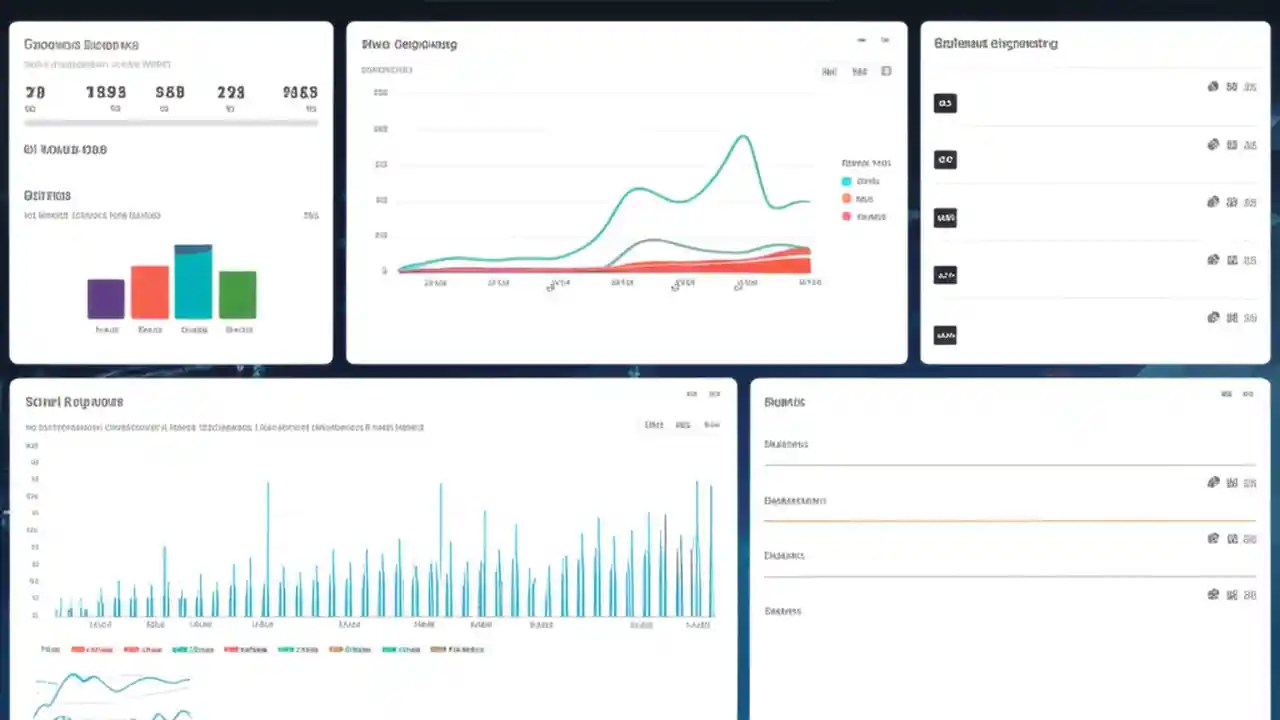Click the orange progress bar in the bottom-right row

(x=1010, y=519)
